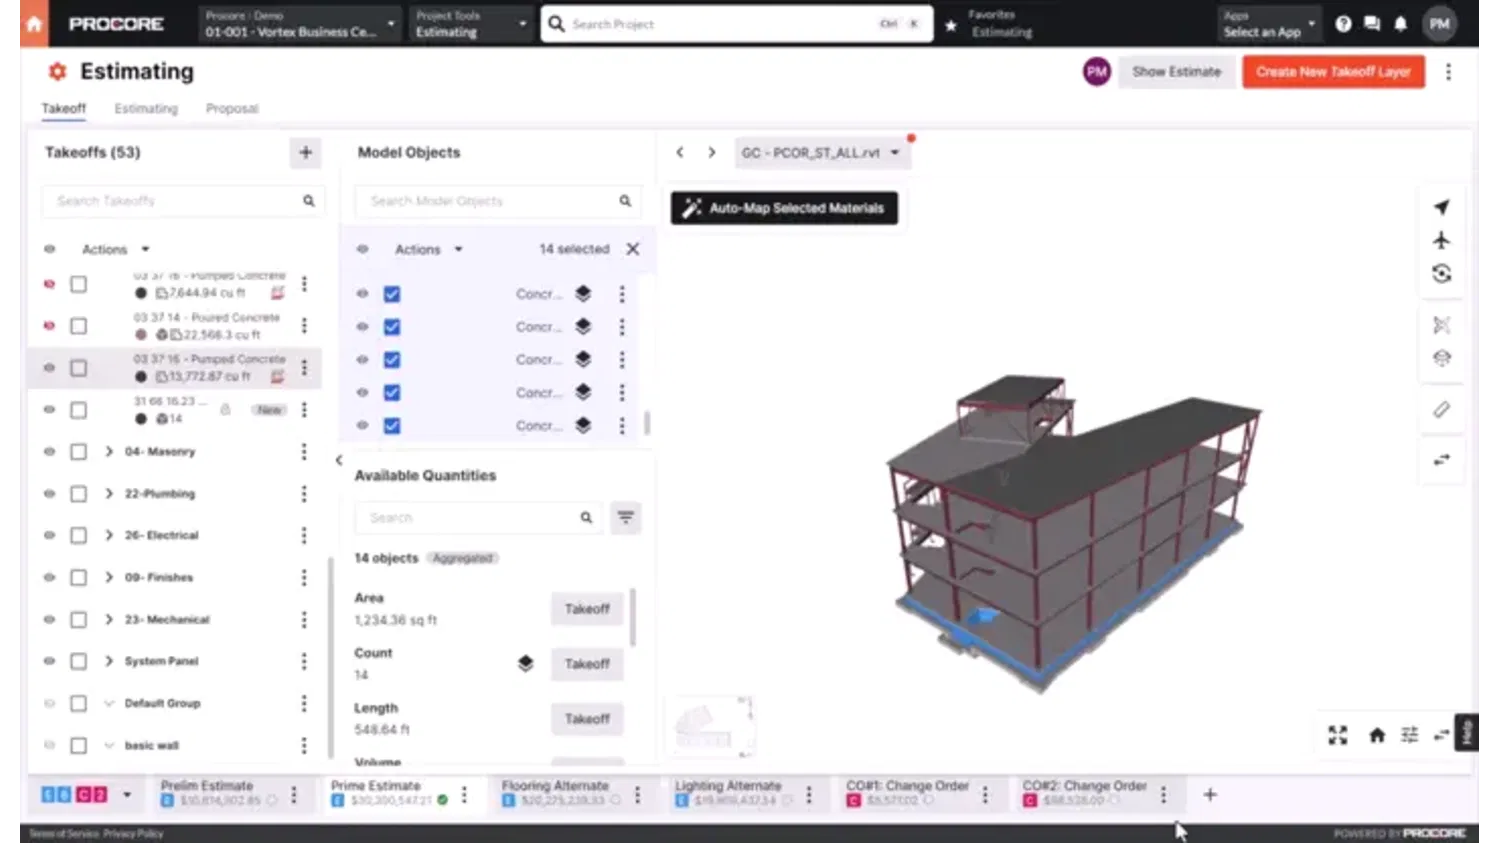Check the box for 04- Masonry

click(x=79, y=452)
